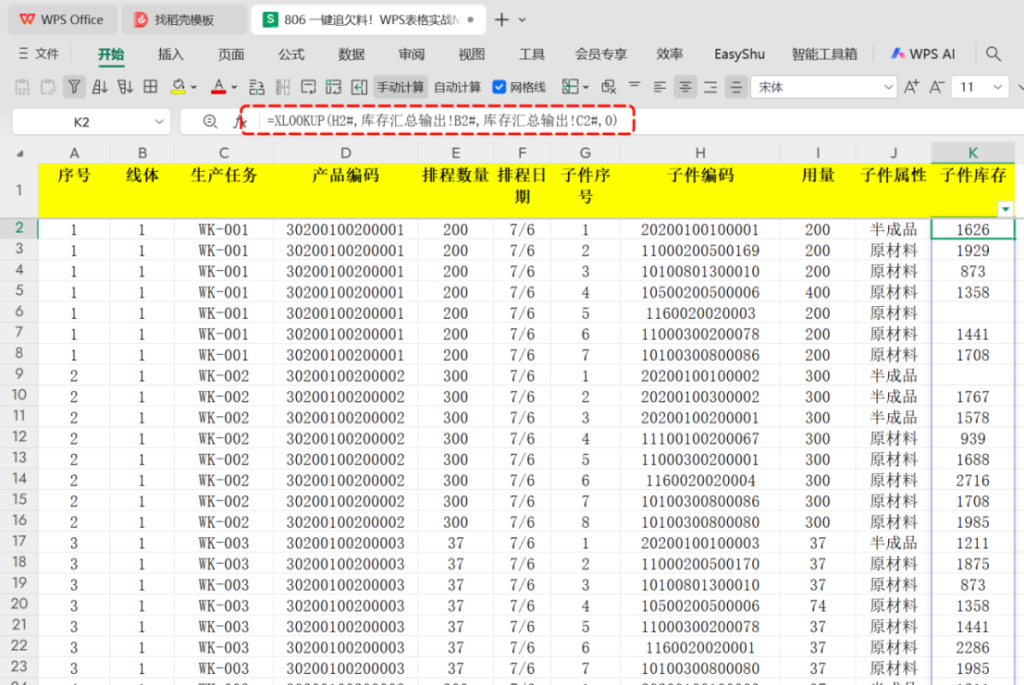Click the zoom magnifier in formula bar

[210, 121]
